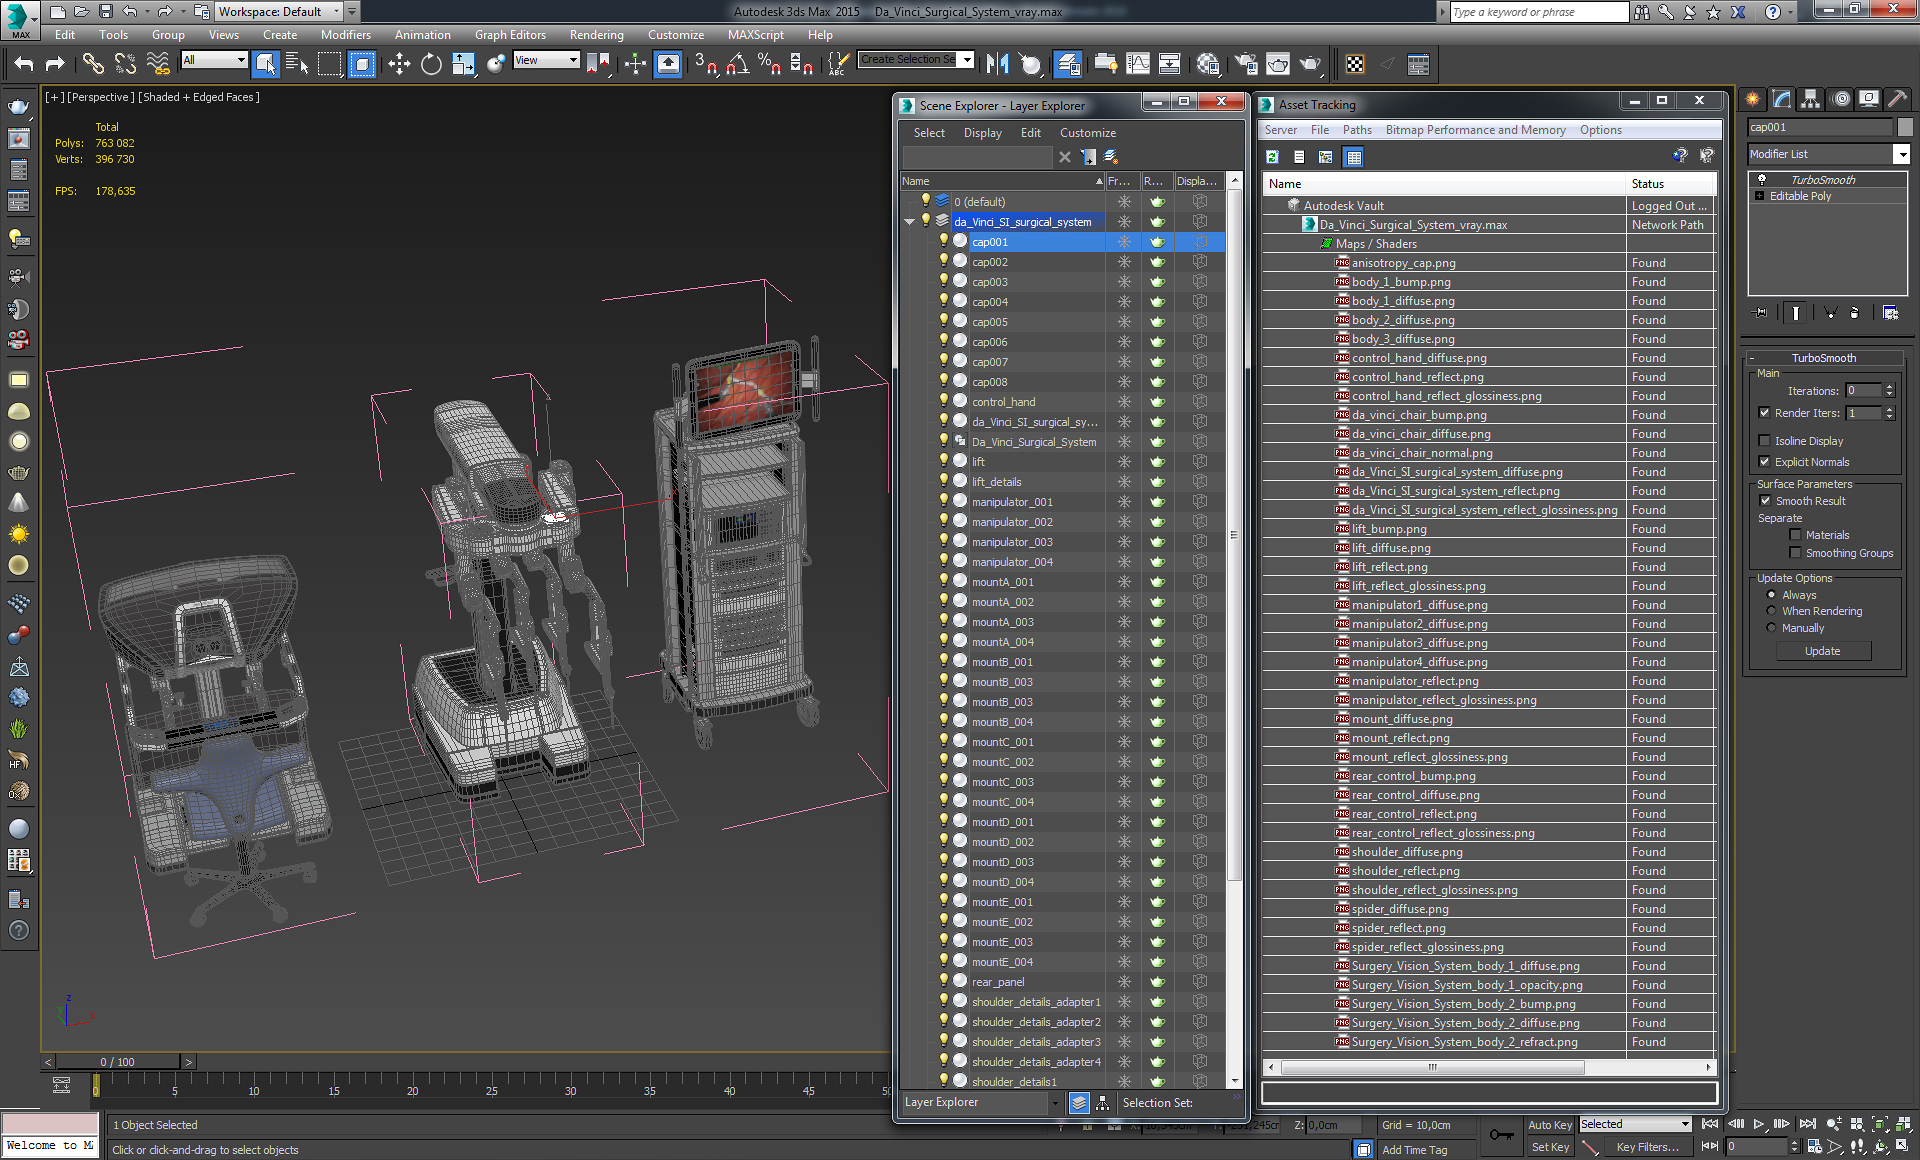This screenshot has height=1160, width=1920.
Task: Collapse the da_Vinci_SI_surgical_system layer
Action: [x=909, y=222]
